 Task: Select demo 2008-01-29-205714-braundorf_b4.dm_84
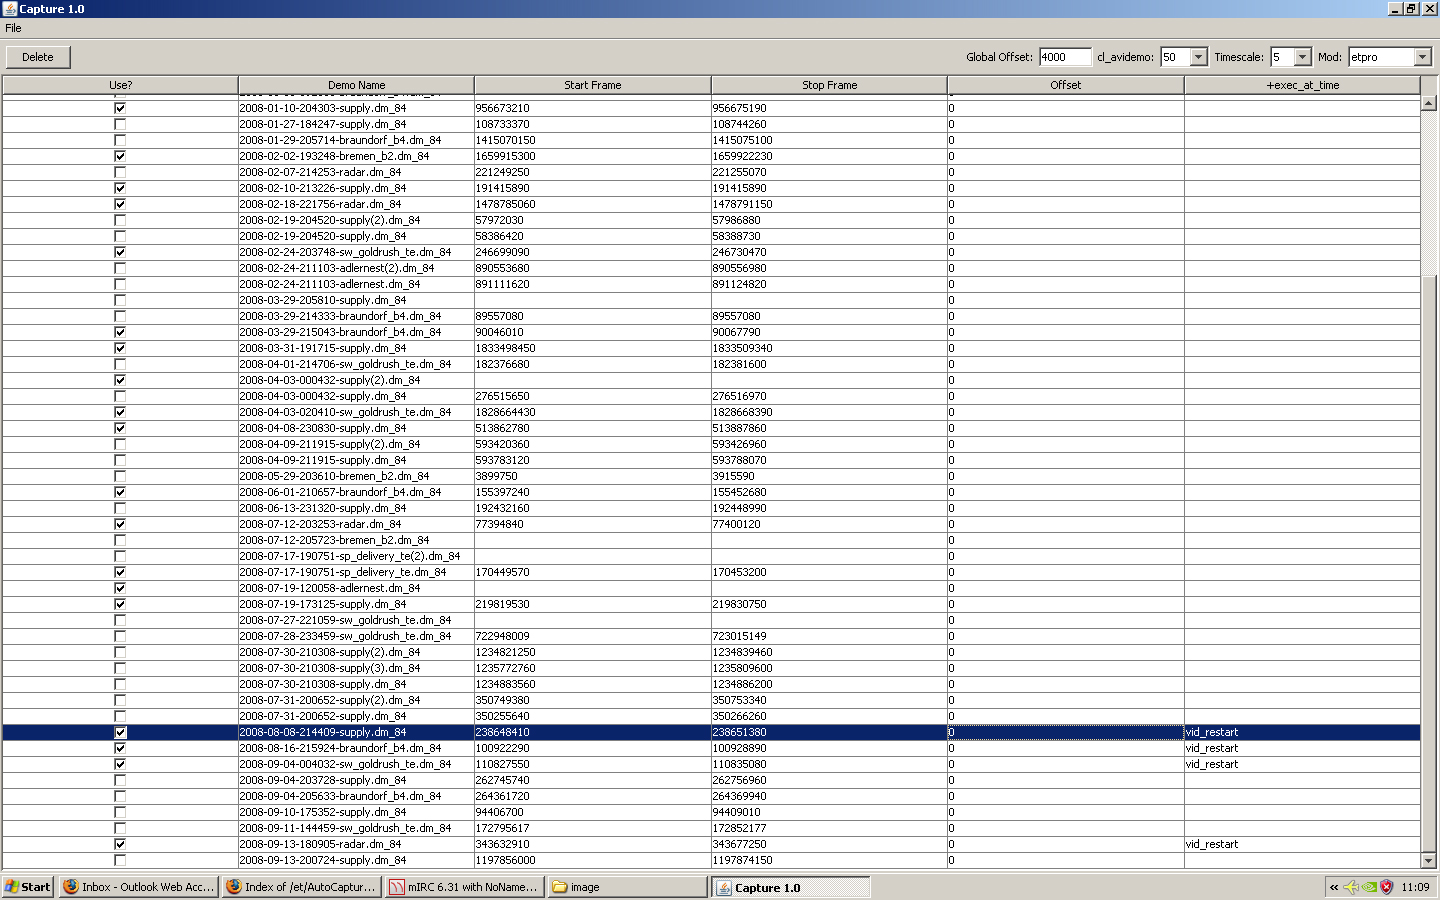point(356,140)
